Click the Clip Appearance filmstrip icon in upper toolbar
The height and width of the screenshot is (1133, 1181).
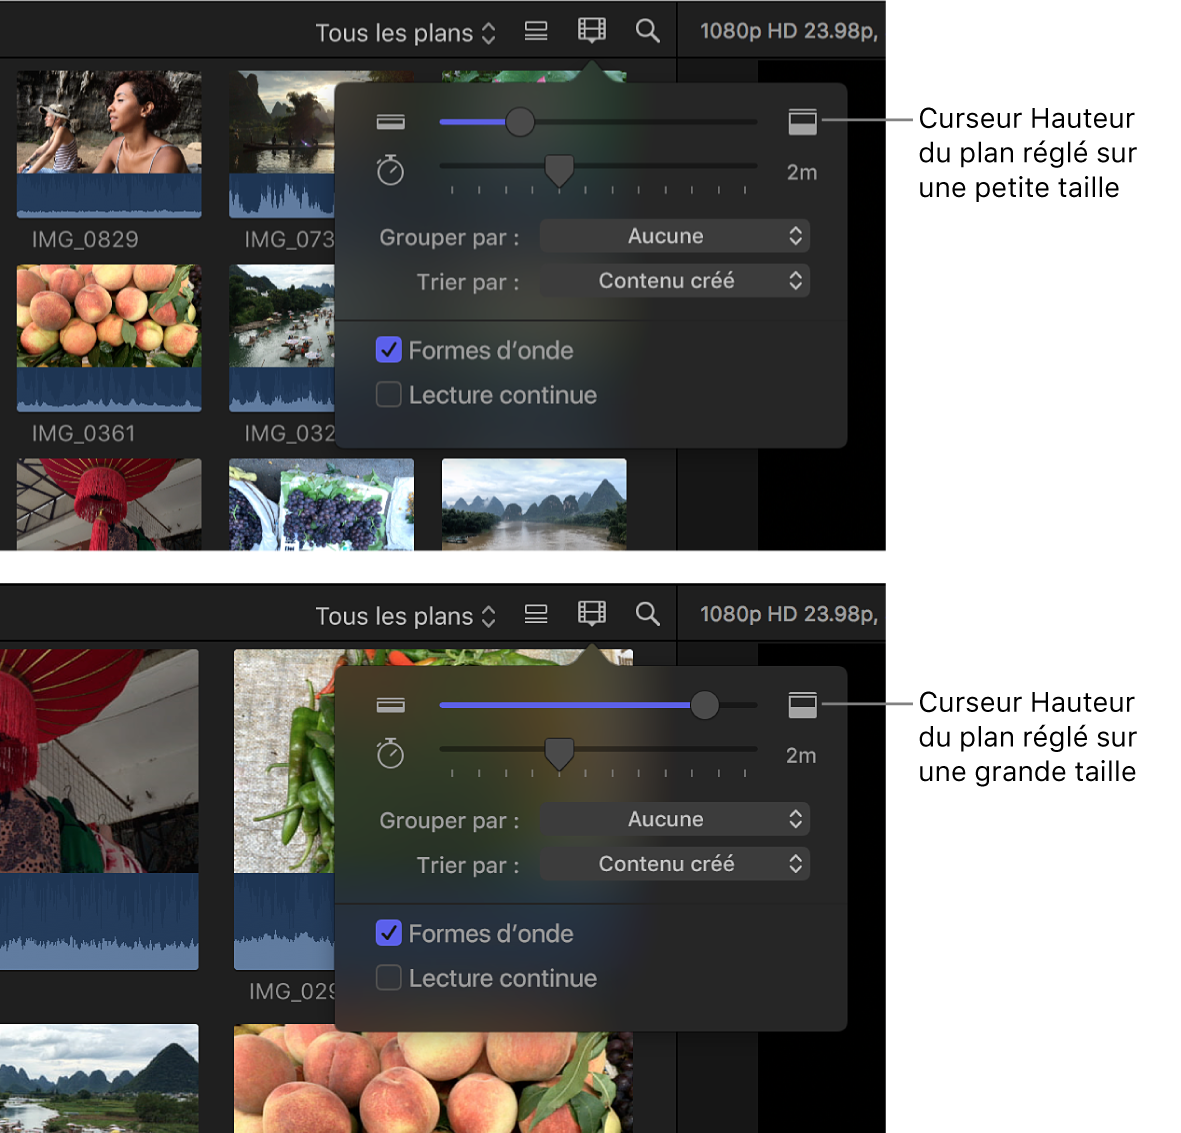point(592,31)
